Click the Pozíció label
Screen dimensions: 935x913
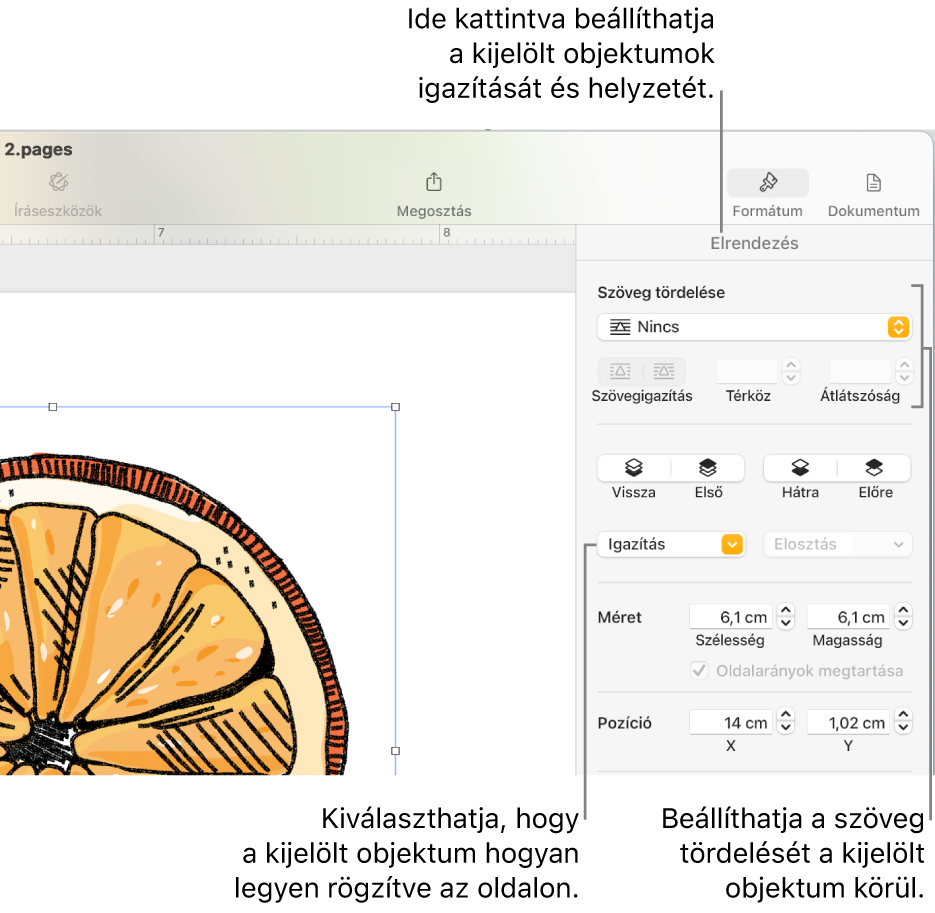click(624, 723)
